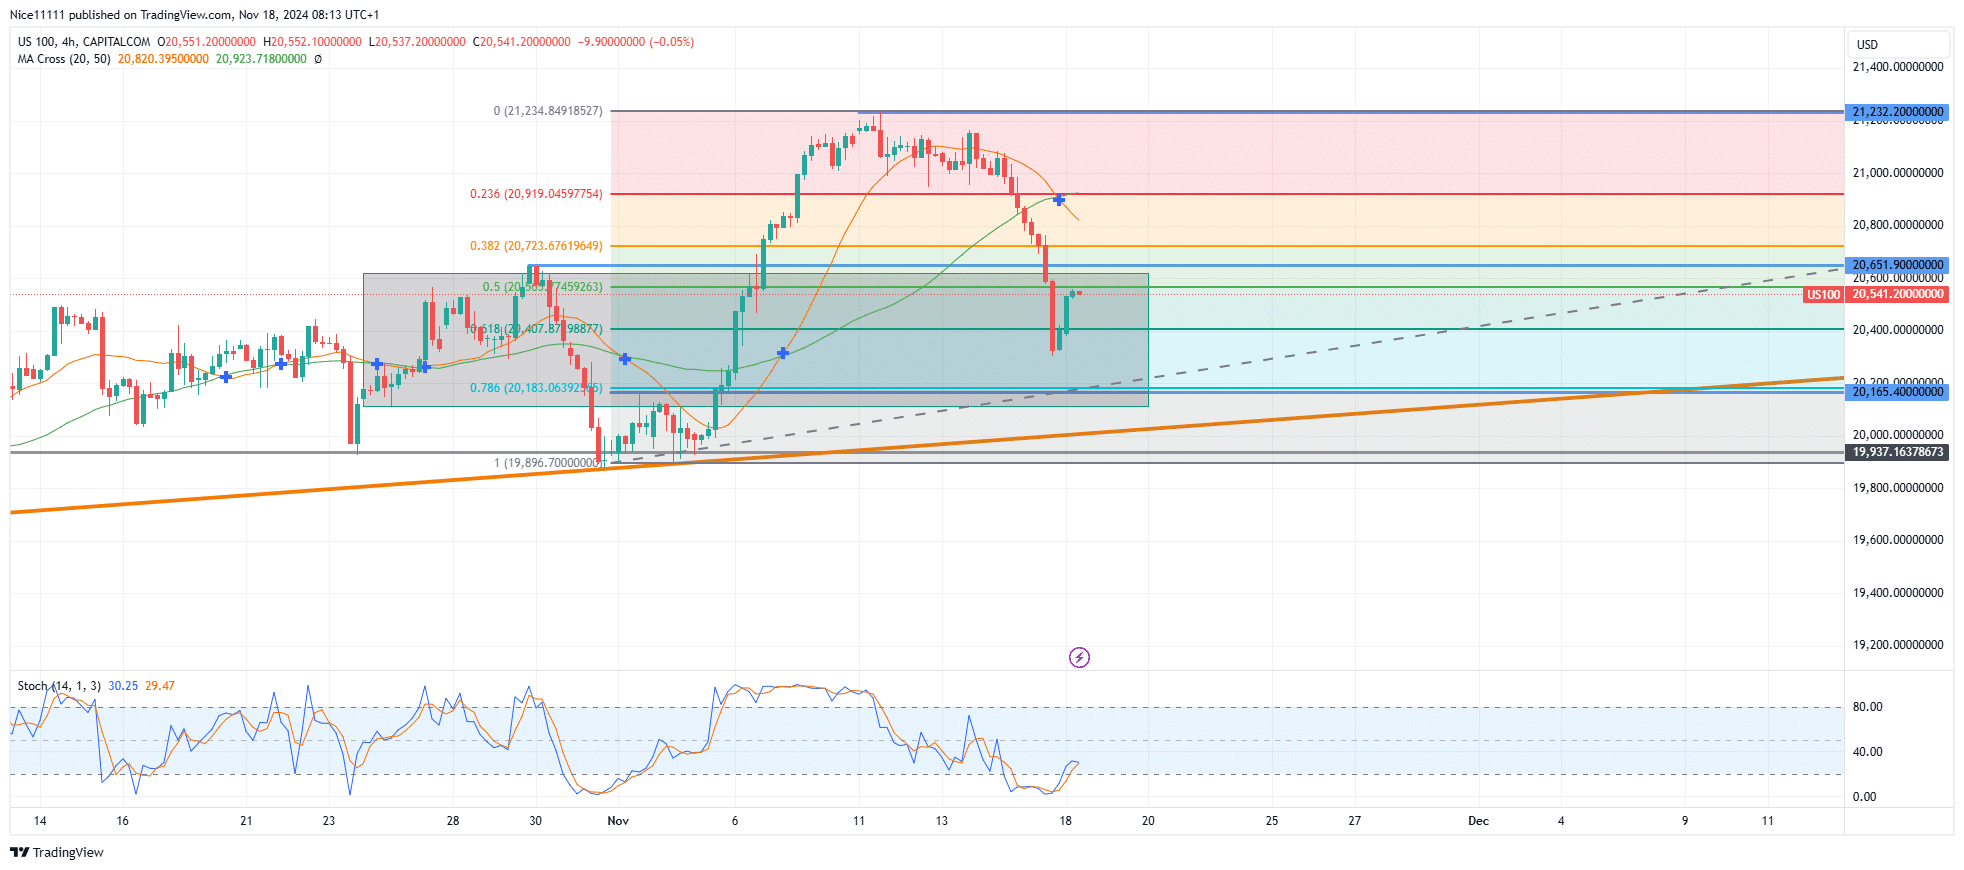This screenshot has width=1964, height=870.
Task: Click the Nice11111 published header text
Action: tap(194, 15)
